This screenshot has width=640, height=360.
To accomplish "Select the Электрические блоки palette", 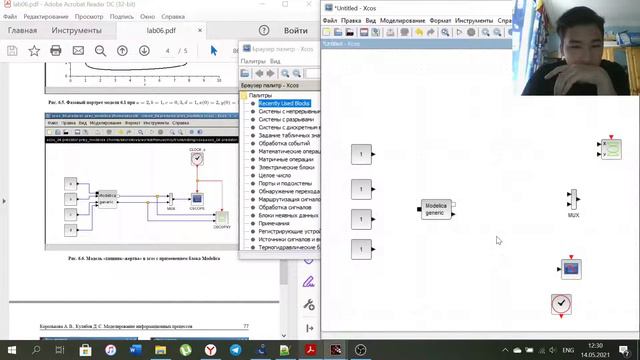I will coord(286,167).
